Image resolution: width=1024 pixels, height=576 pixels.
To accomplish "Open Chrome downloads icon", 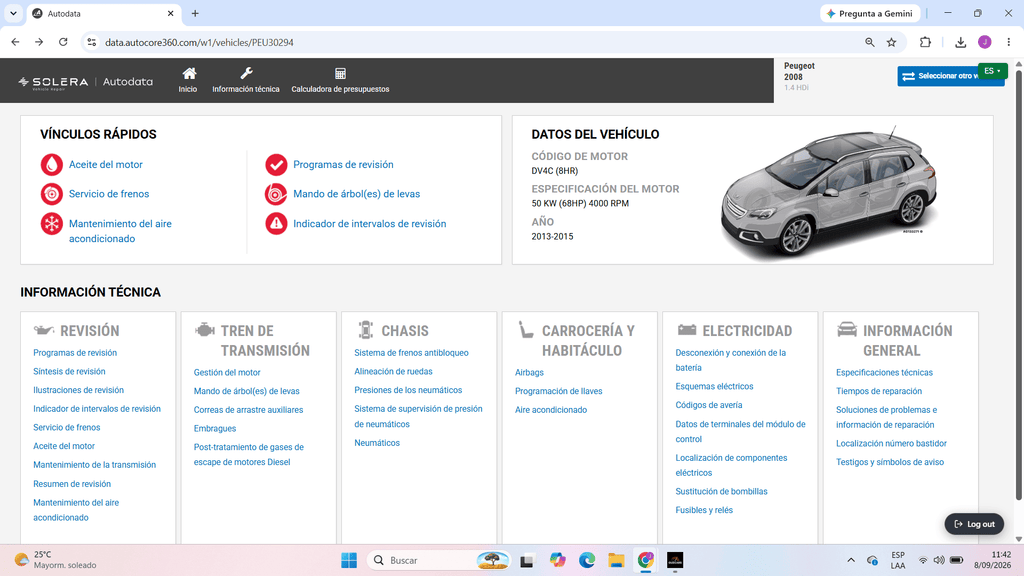I will click(x=961, y=42).
